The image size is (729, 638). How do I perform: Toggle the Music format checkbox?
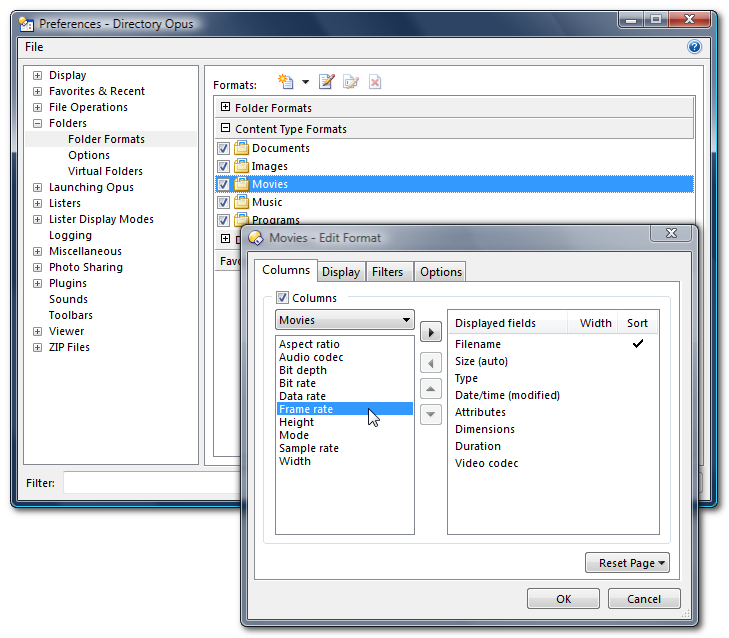point(224,202)
